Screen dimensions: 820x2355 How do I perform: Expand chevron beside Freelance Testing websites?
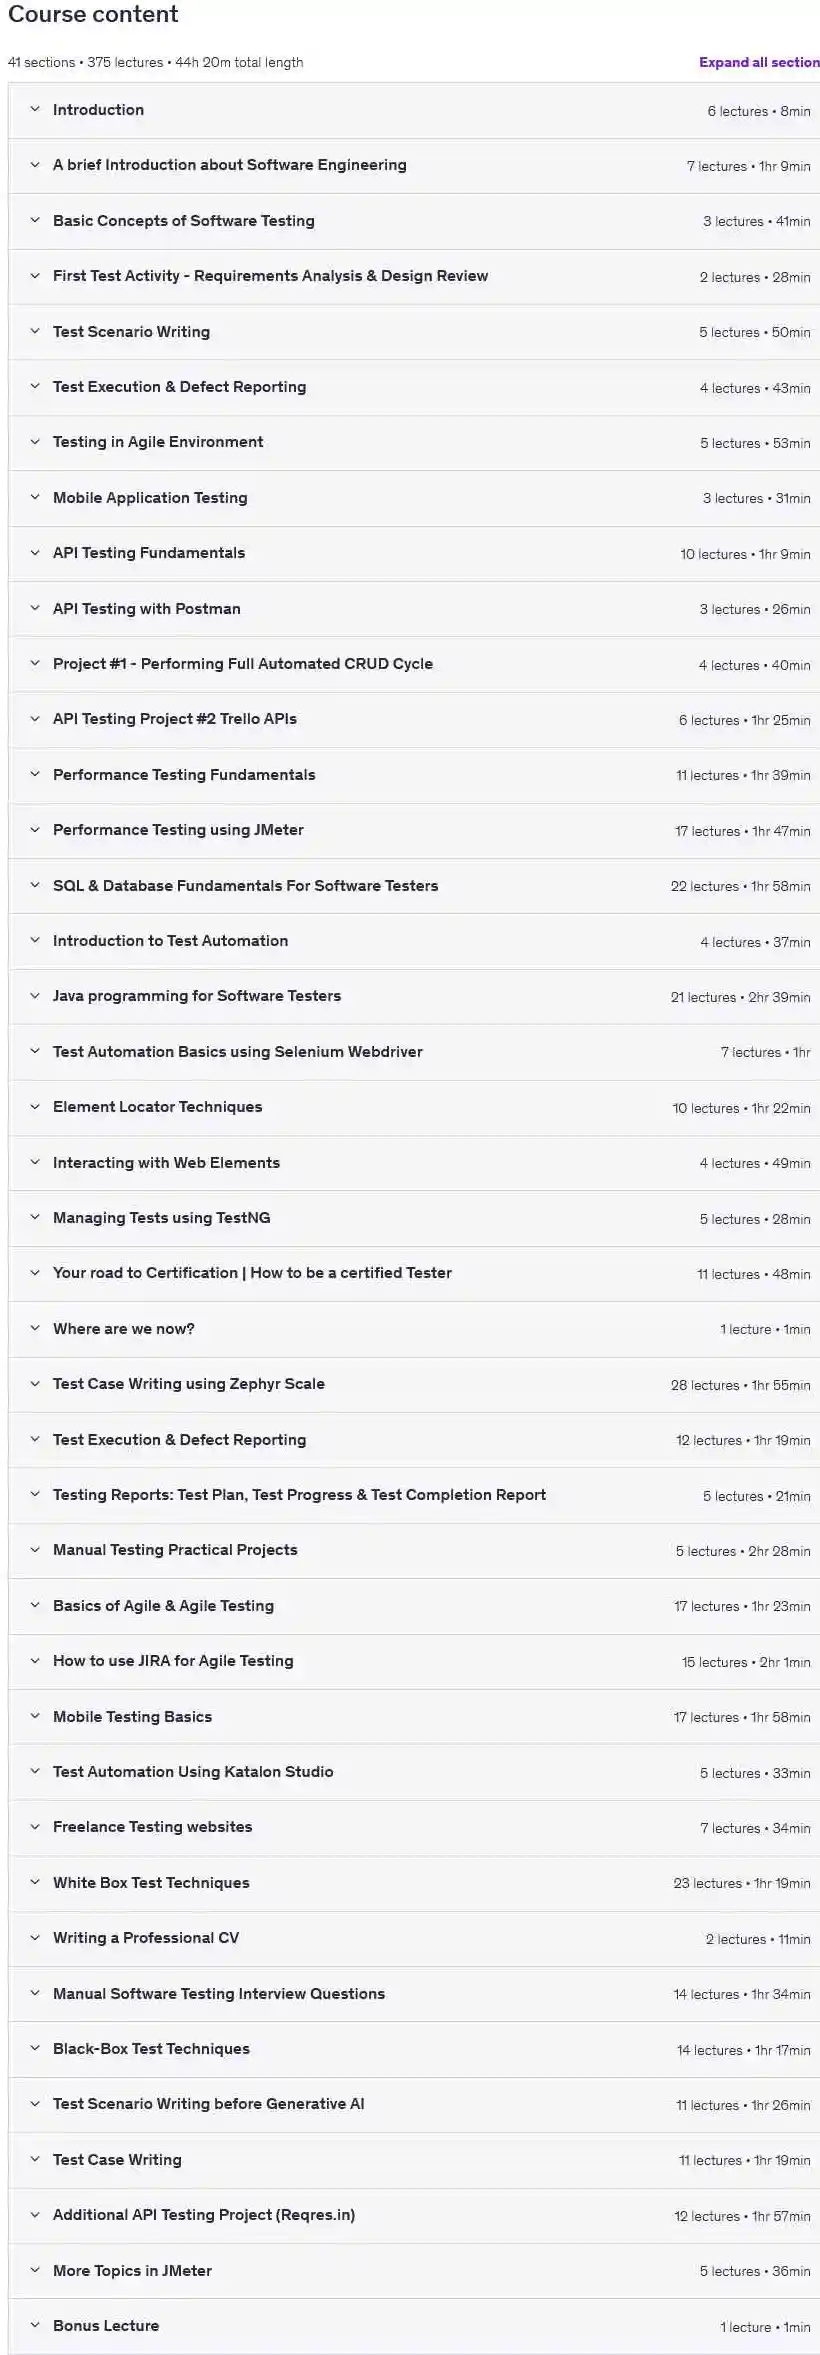[x=34, y=1827]
